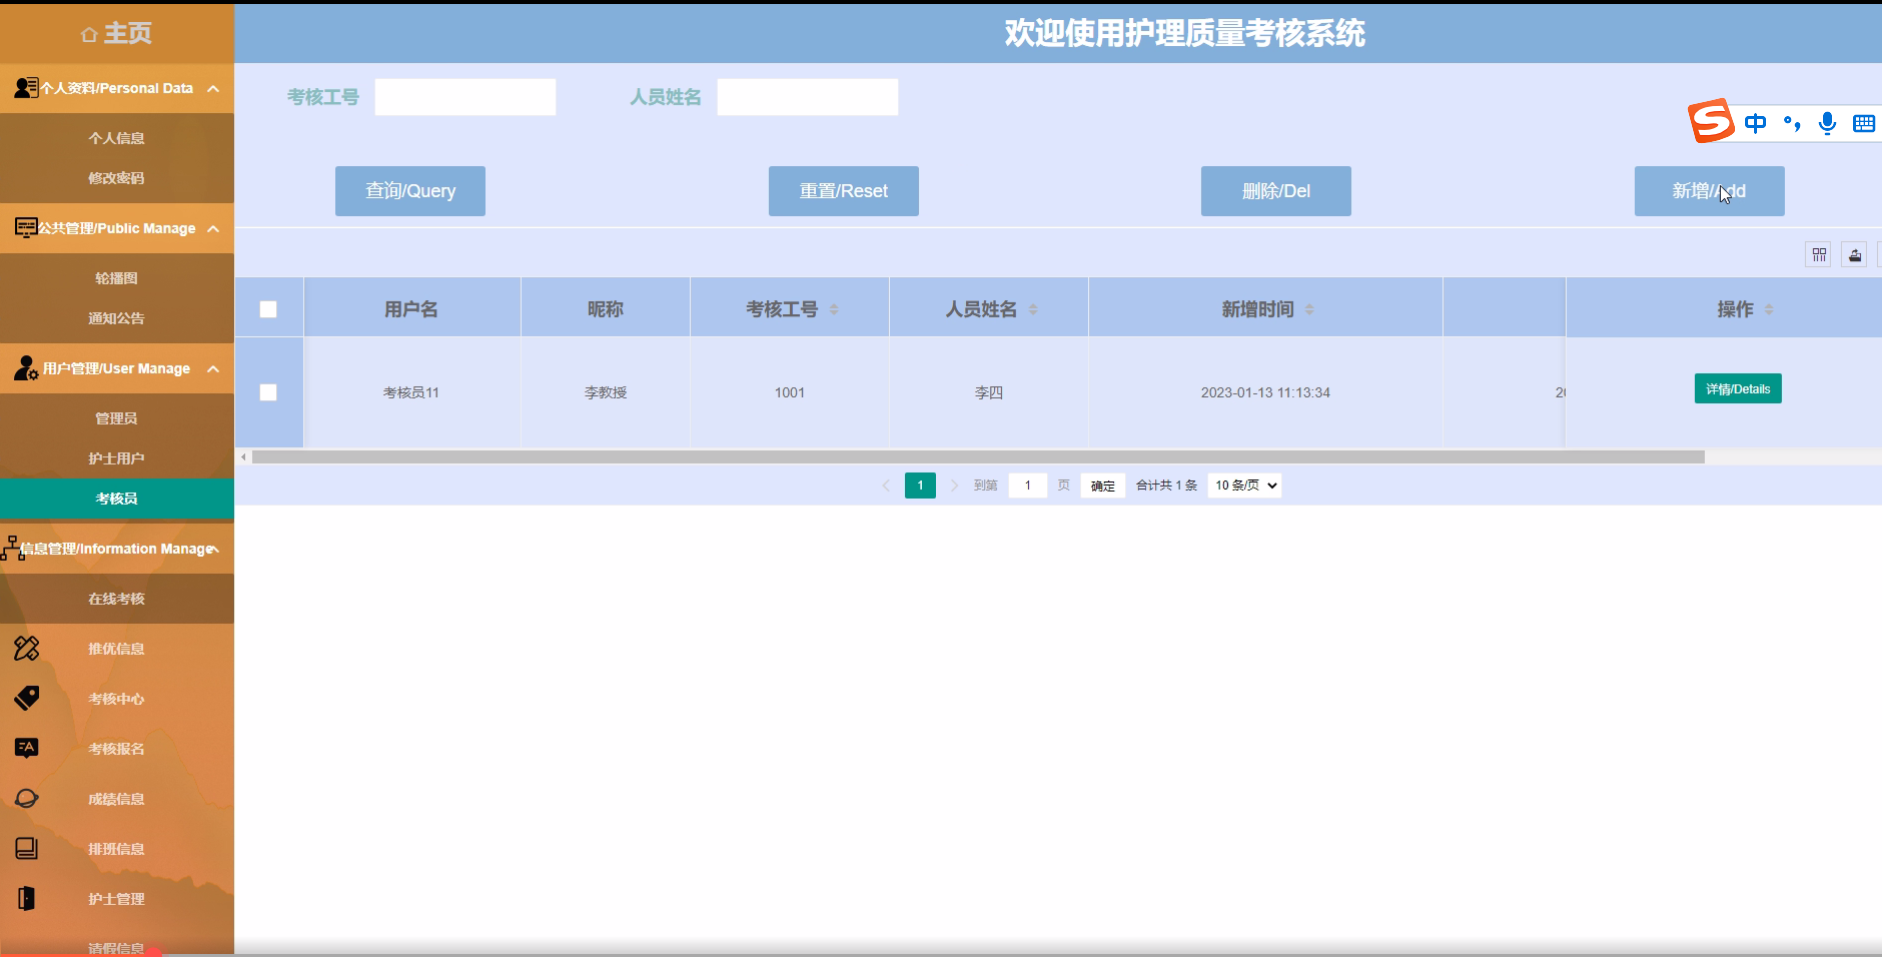This screenshot has width=1882, height=957.
Task: Click the 查询/Query button
Action: coord(410,191)
